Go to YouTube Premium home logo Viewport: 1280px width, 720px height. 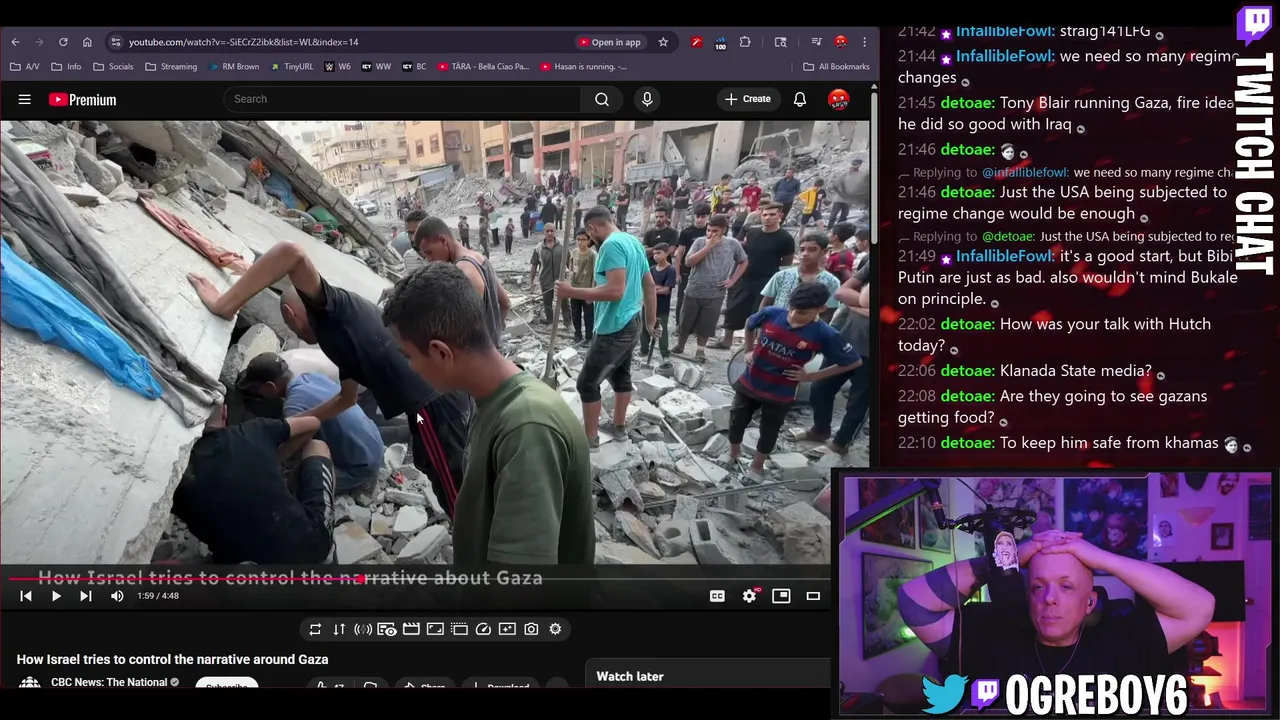pos(82,99)
